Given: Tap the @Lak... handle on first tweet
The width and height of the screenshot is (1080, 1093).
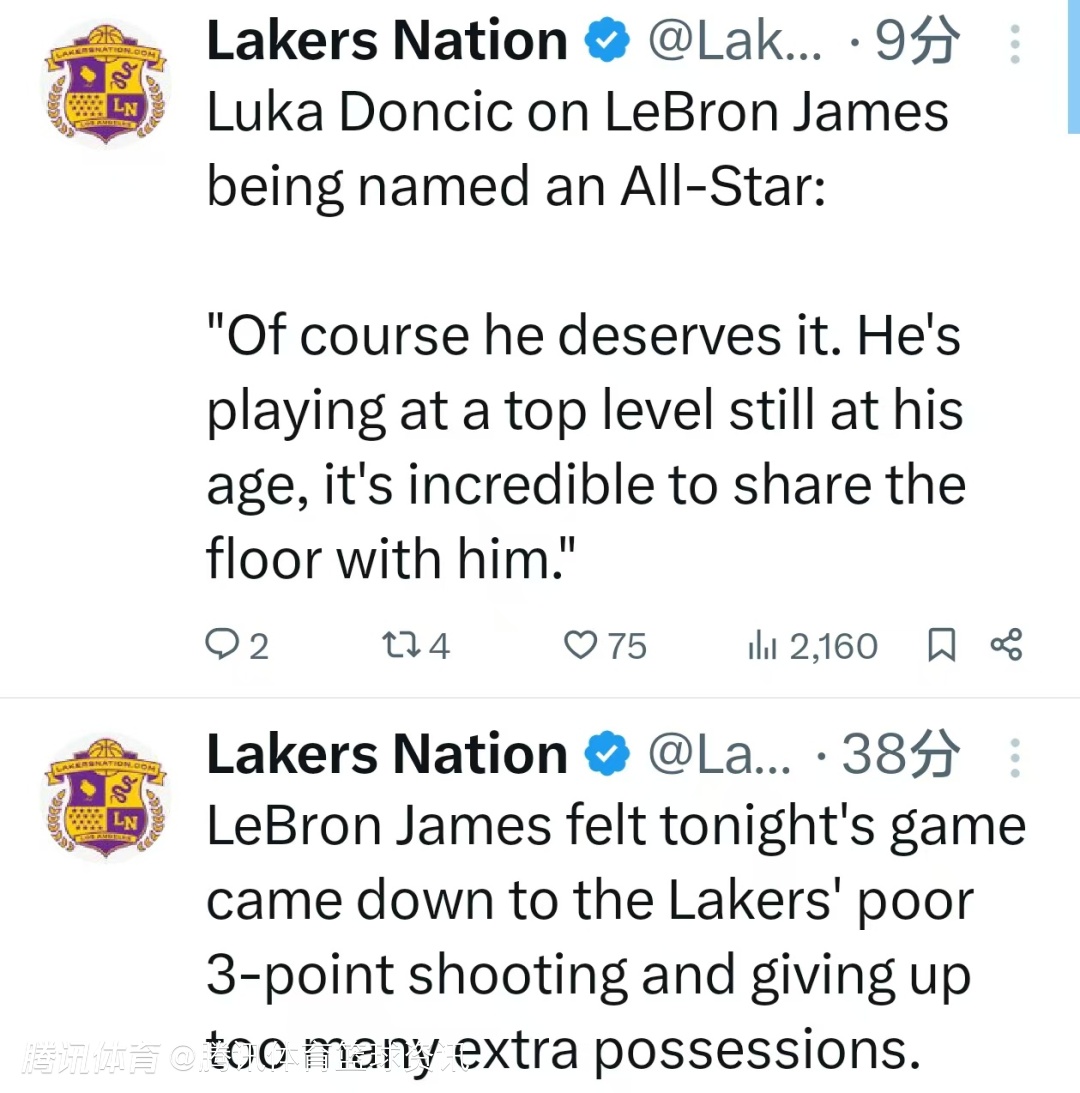Looking at the screenshot, I should coord(735,42).
